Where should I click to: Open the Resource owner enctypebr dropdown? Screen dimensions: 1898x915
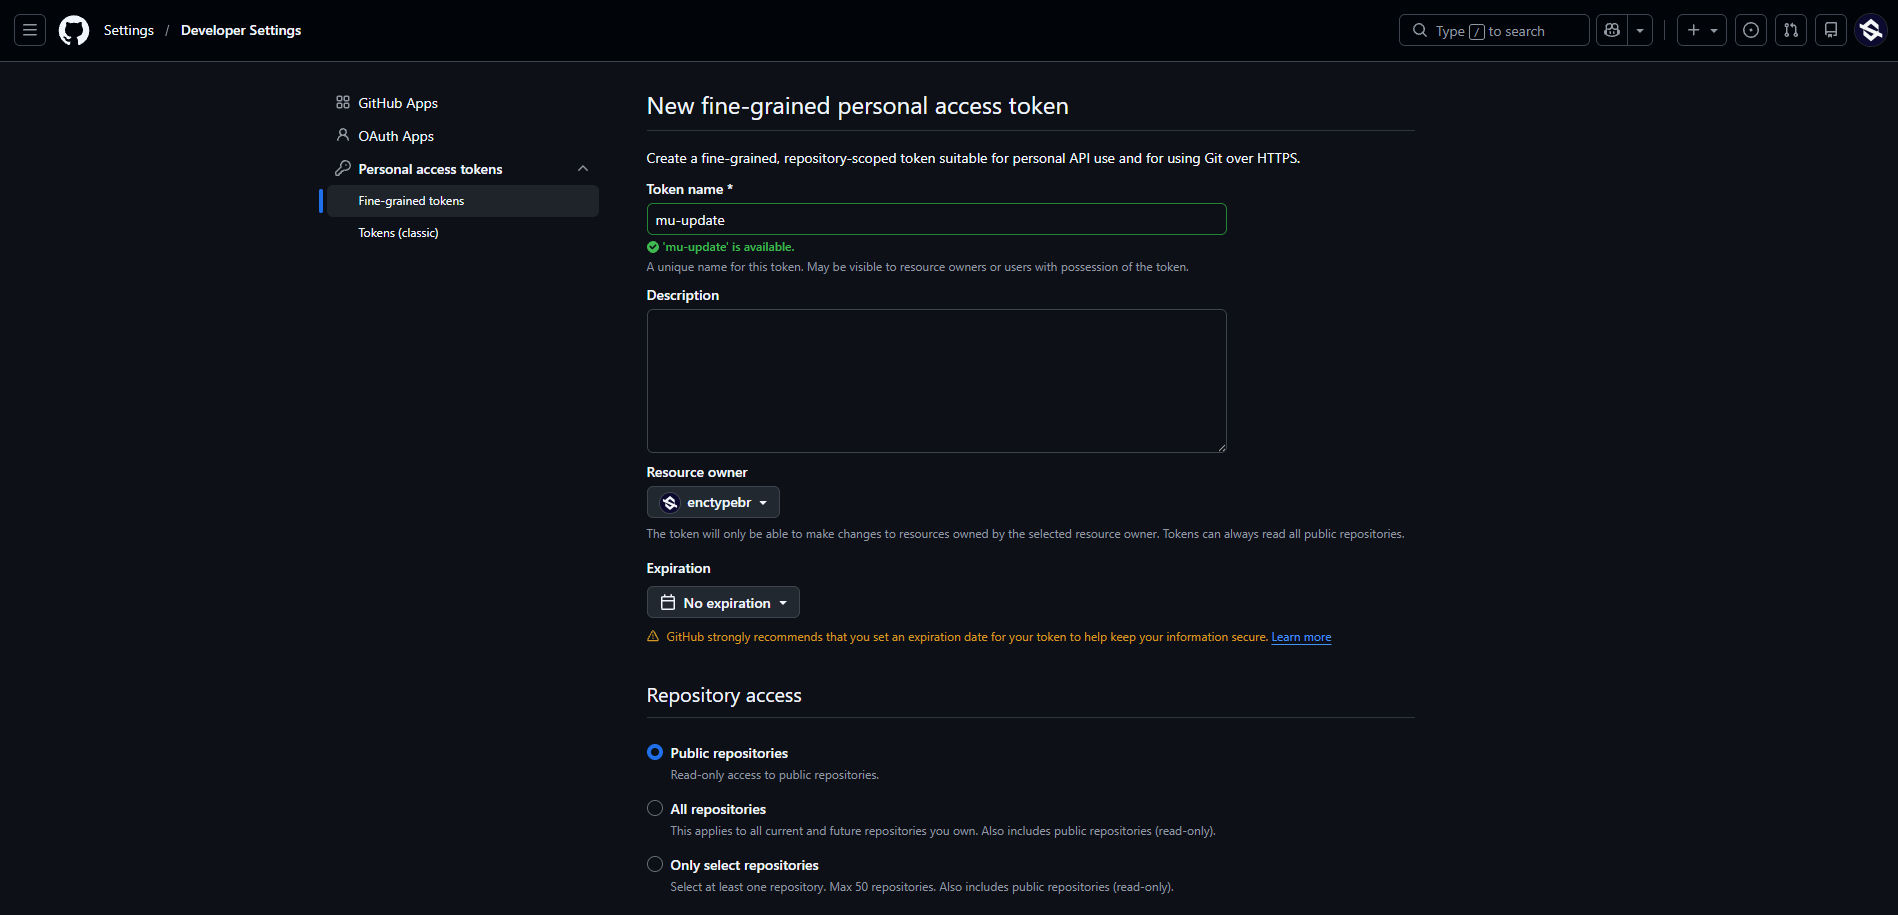[x=713, y=502]
